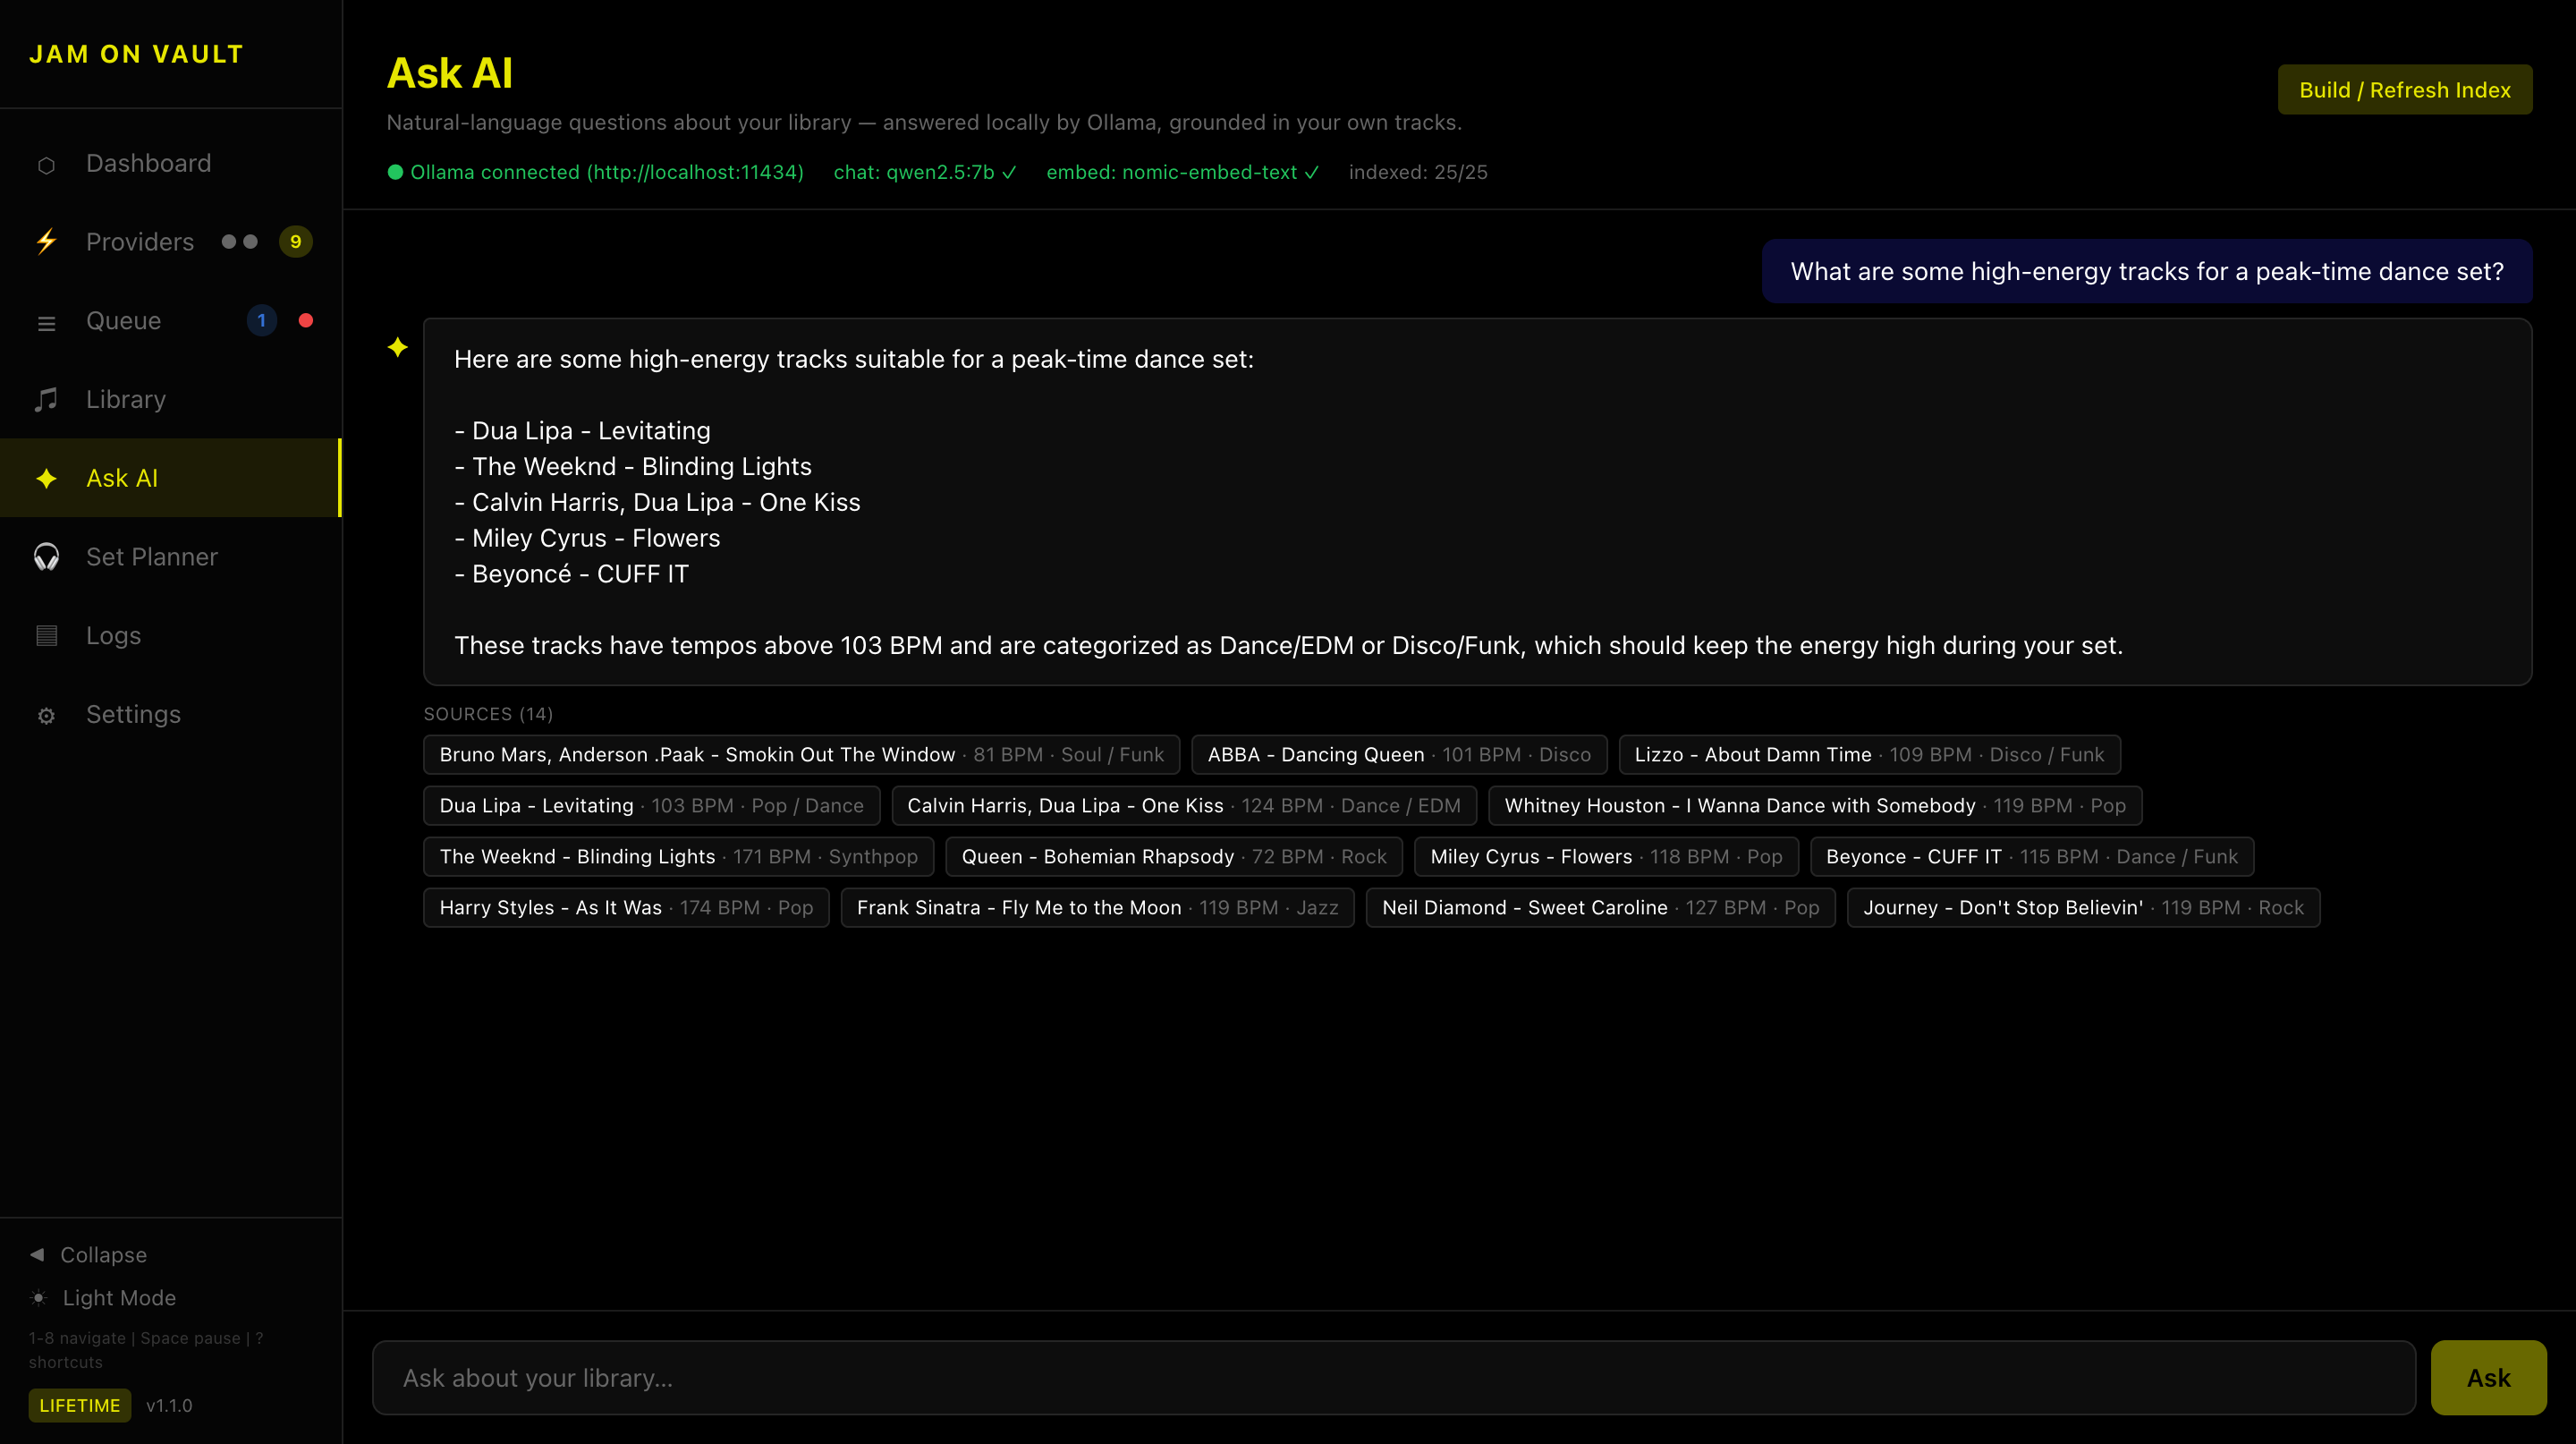Click the indexed: 25/25 status
The width and height of the screenshot is (2576, 1444).
coord(1418,172)
